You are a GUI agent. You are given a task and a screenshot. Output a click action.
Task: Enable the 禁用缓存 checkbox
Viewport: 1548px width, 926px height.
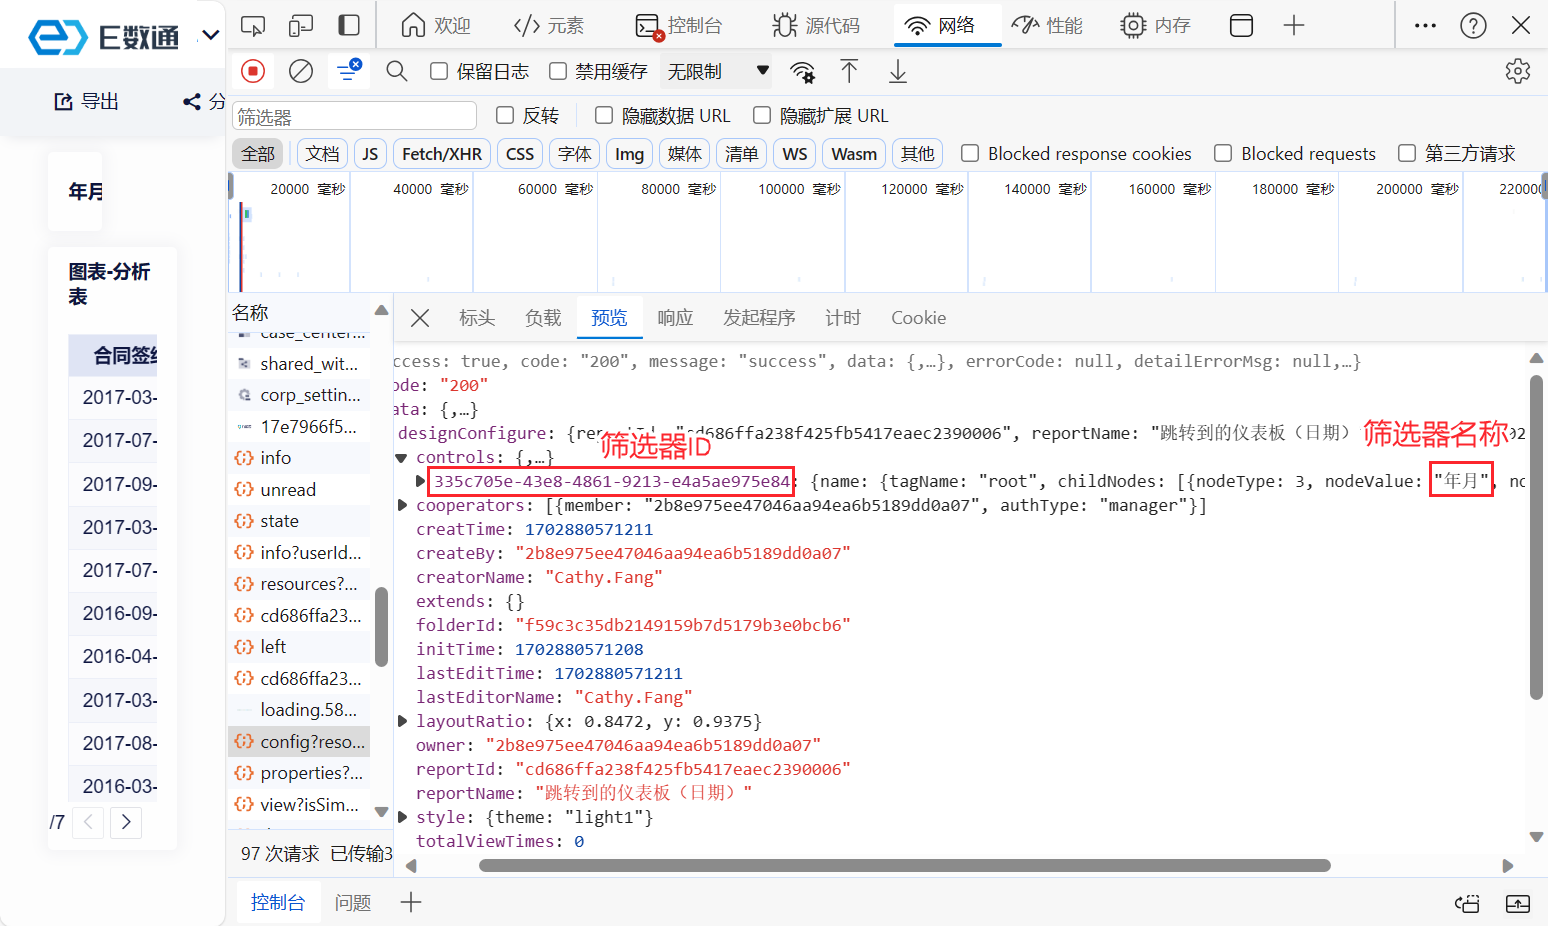558,71
